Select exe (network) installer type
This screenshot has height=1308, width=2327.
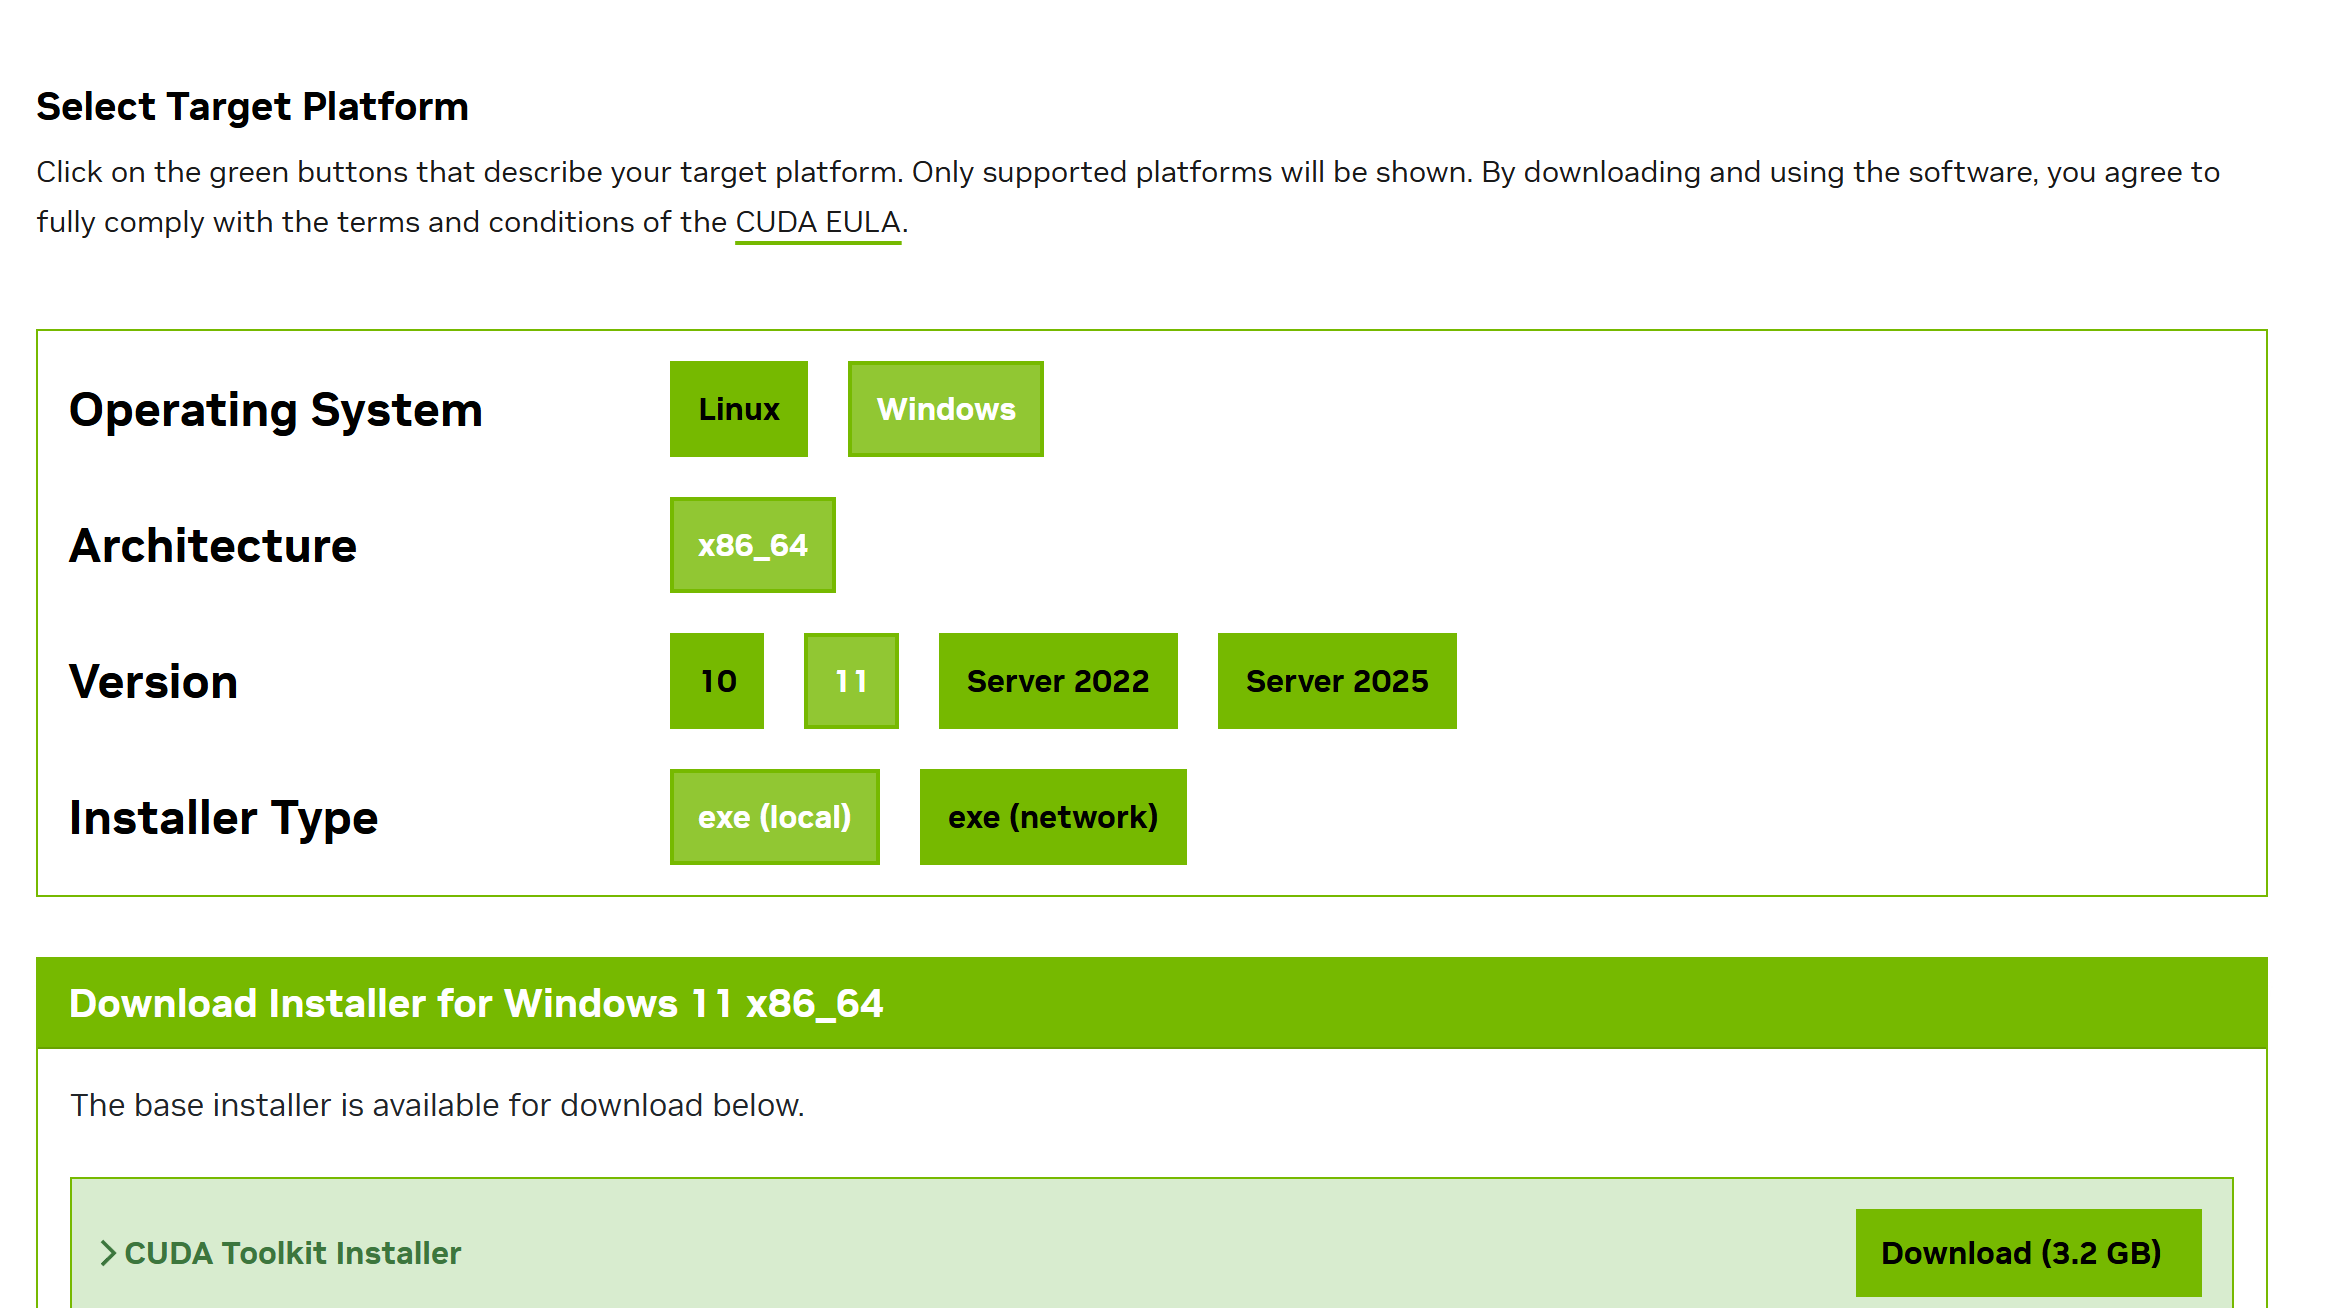1052,817
